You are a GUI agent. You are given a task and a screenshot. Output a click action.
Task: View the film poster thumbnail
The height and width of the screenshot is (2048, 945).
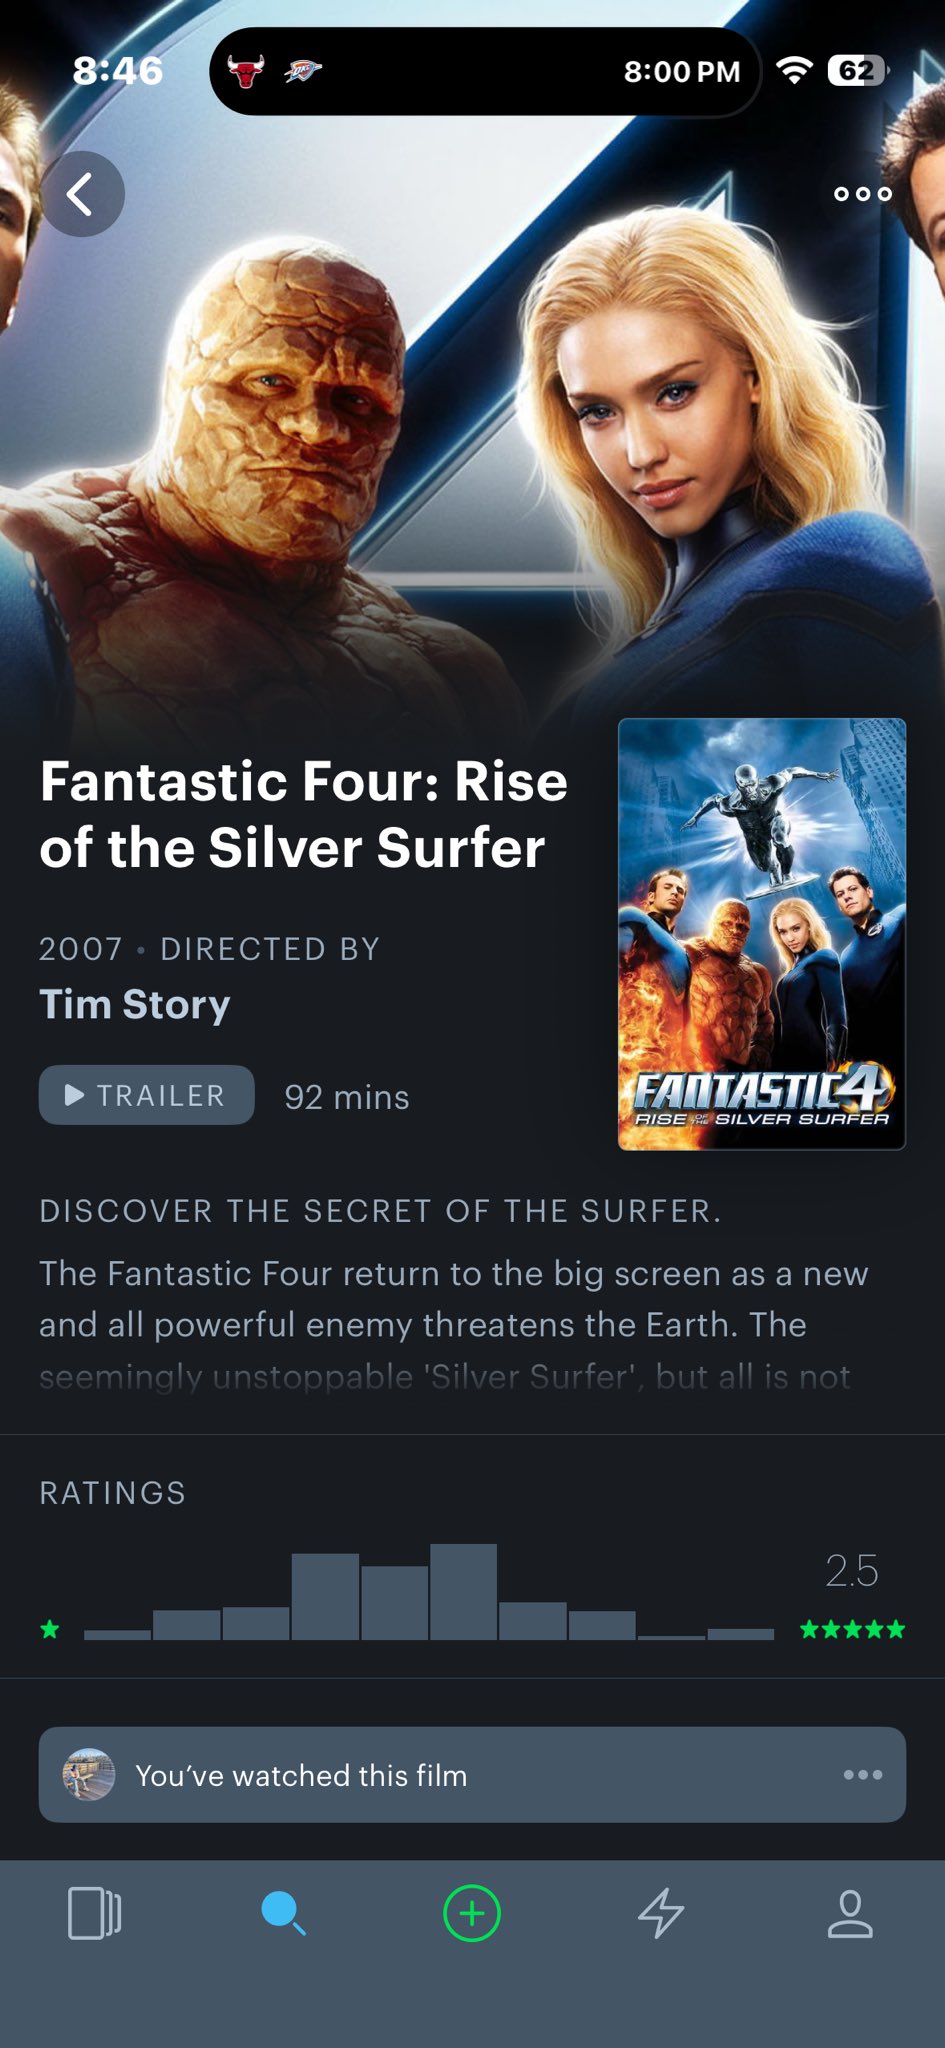tap(762, 934)
